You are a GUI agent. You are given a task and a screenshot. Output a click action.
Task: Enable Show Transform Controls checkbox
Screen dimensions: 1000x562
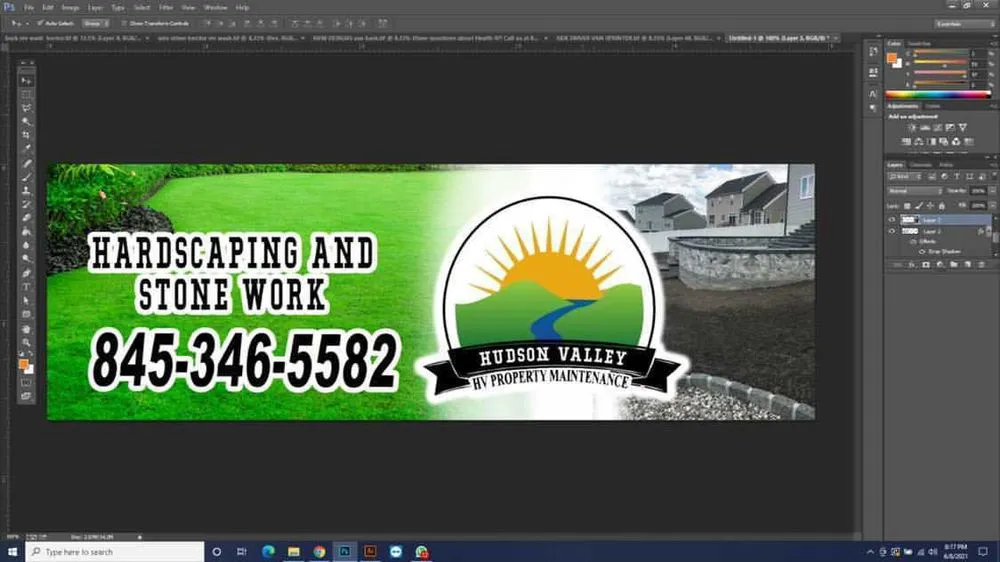[x=124, y=24]
